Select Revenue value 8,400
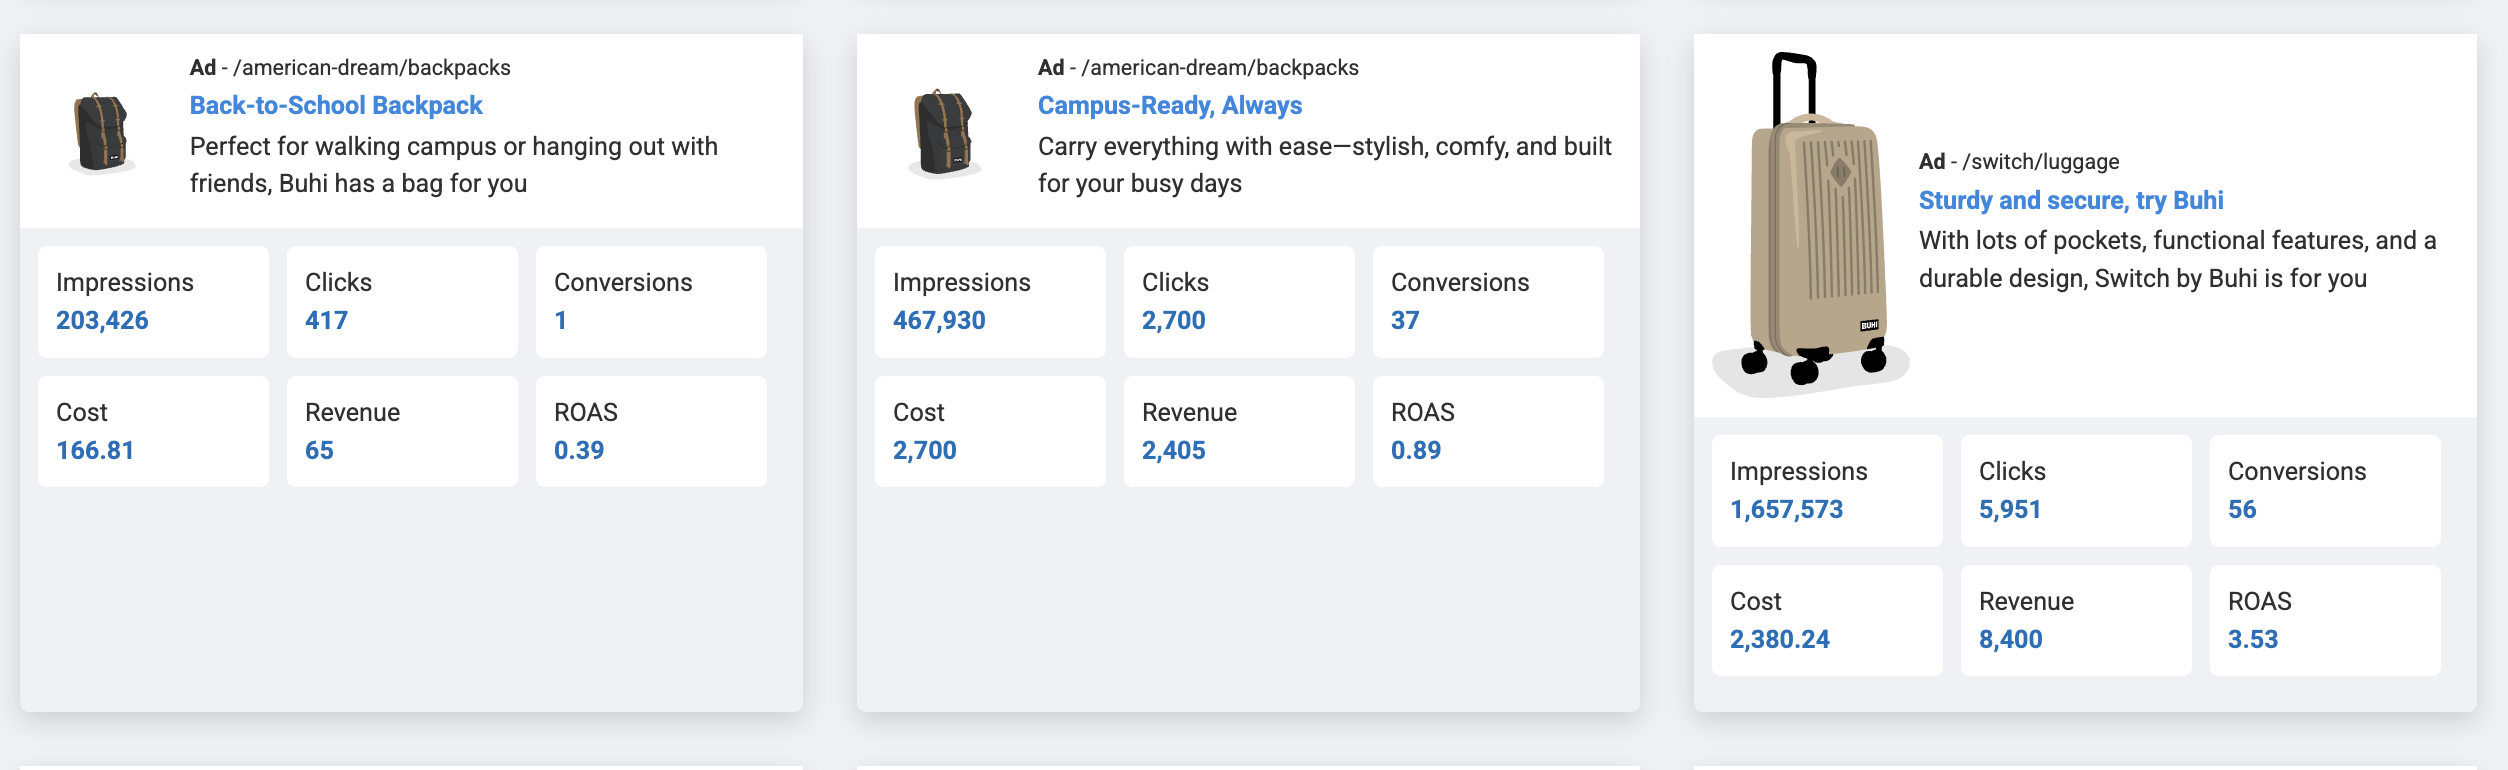 pyautogui.click(x=2011, y=640)
